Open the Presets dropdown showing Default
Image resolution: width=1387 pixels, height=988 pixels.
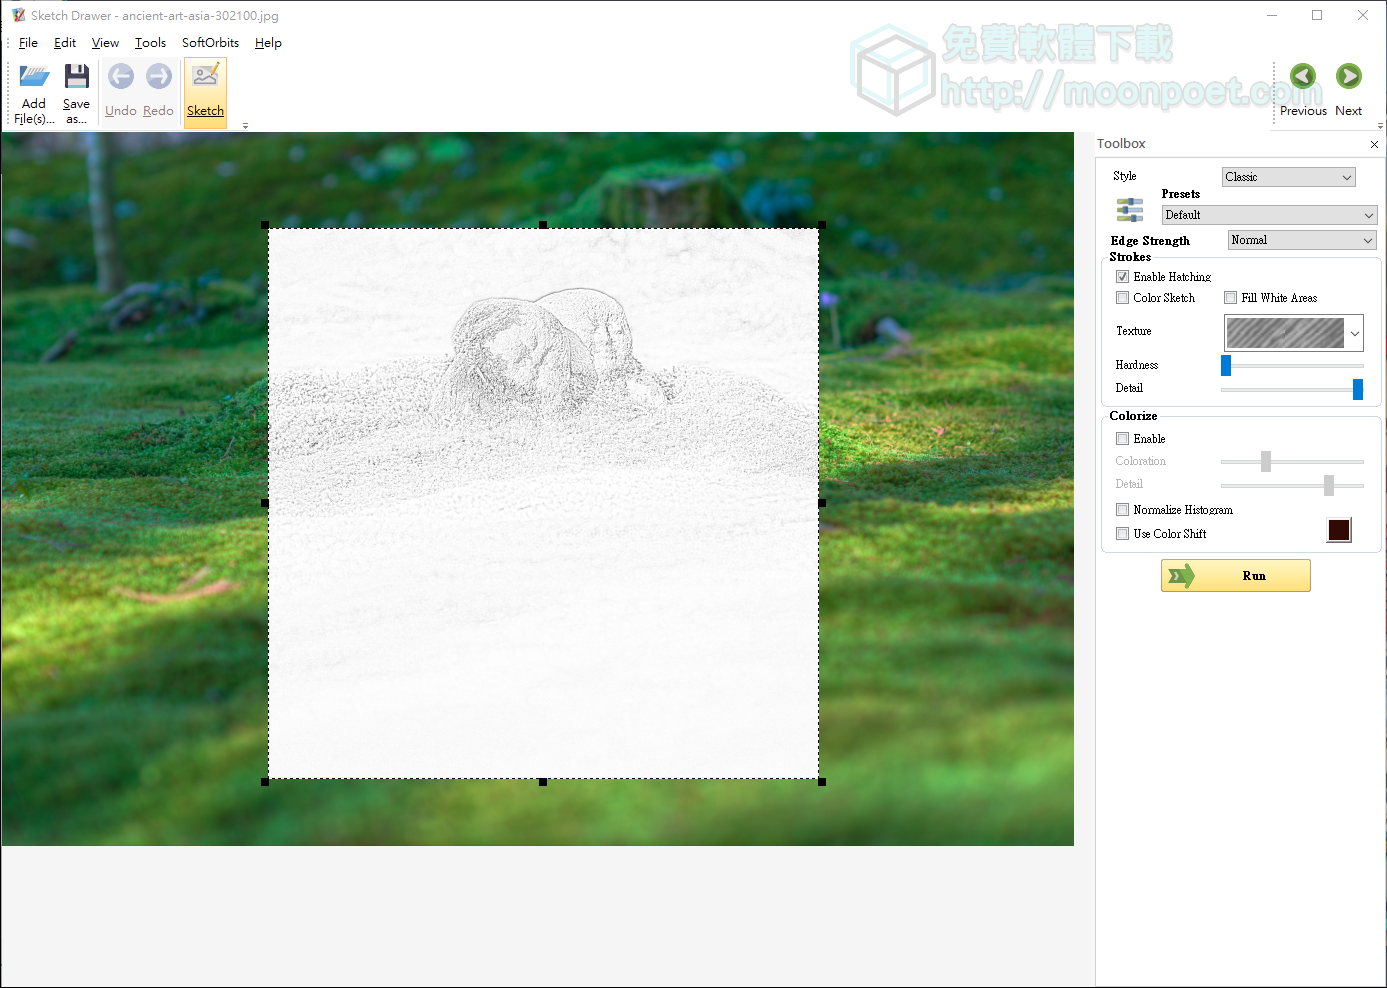coord(1268,215)
